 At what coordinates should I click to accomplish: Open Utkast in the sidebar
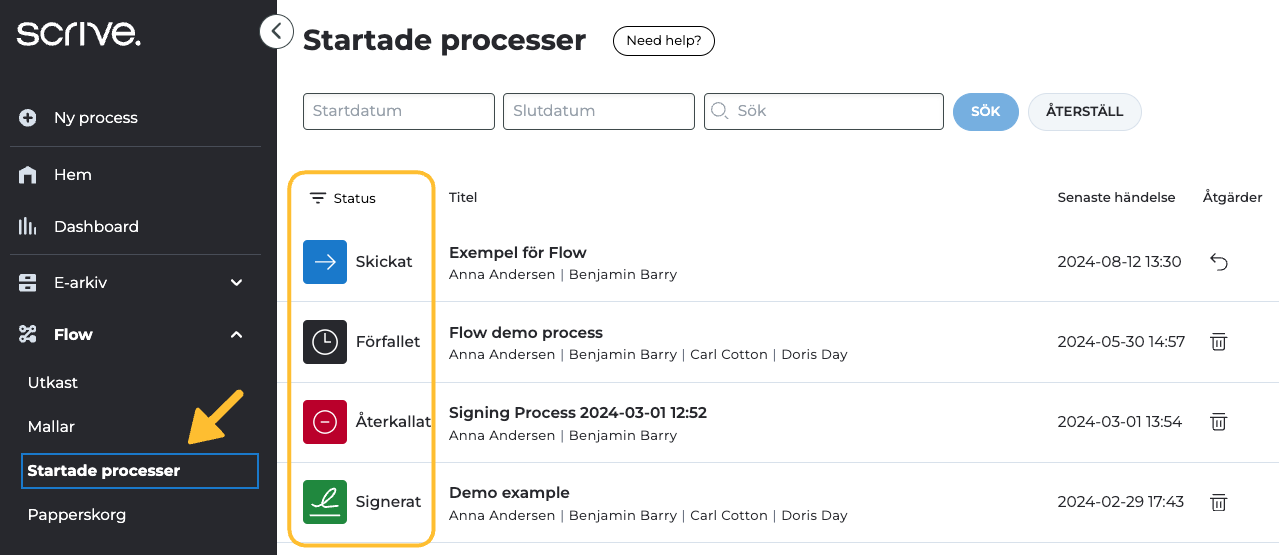(x=53, y=383)
